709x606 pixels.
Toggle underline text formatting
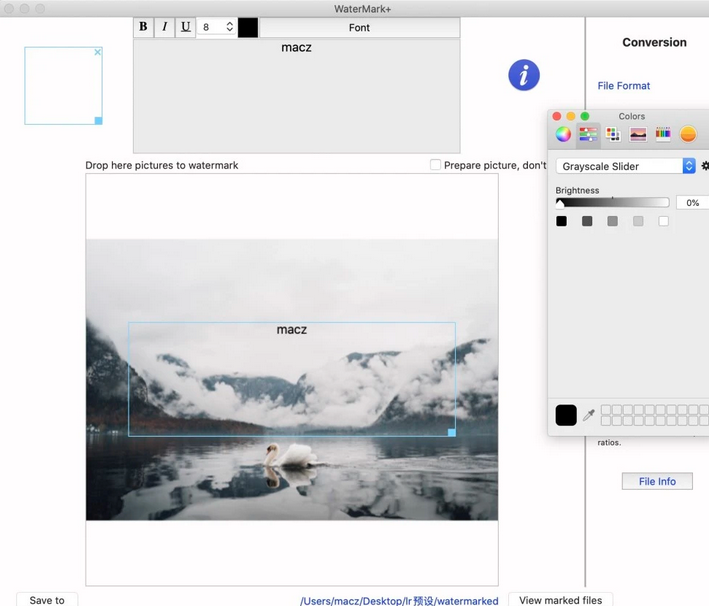pyautogui.click(x=185, y=27)
